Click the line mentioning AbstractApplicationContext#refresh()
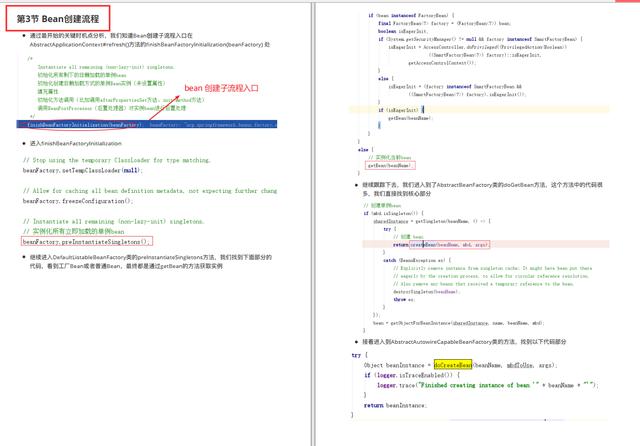 click(149, 44)
